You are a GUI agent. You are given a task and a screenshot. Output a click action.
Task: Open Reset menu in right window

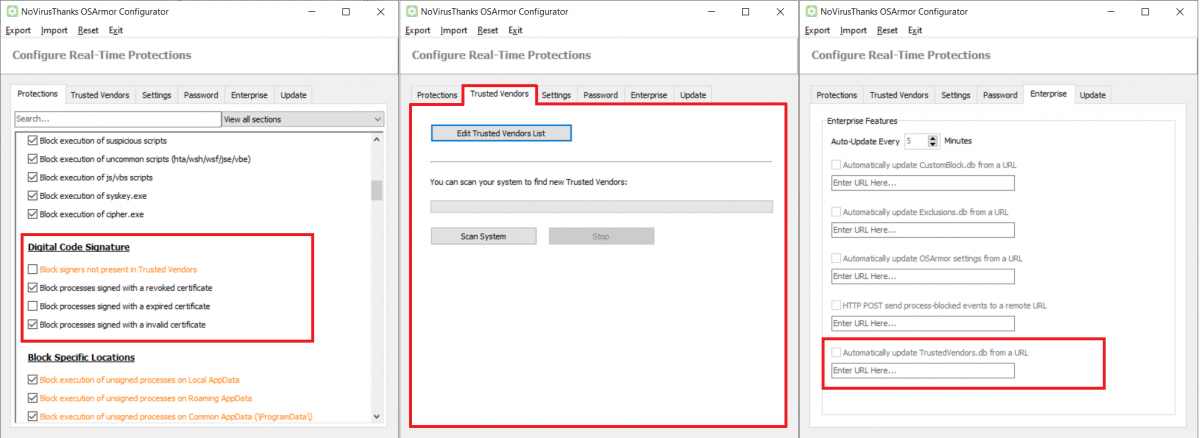(x=888, y=30)
